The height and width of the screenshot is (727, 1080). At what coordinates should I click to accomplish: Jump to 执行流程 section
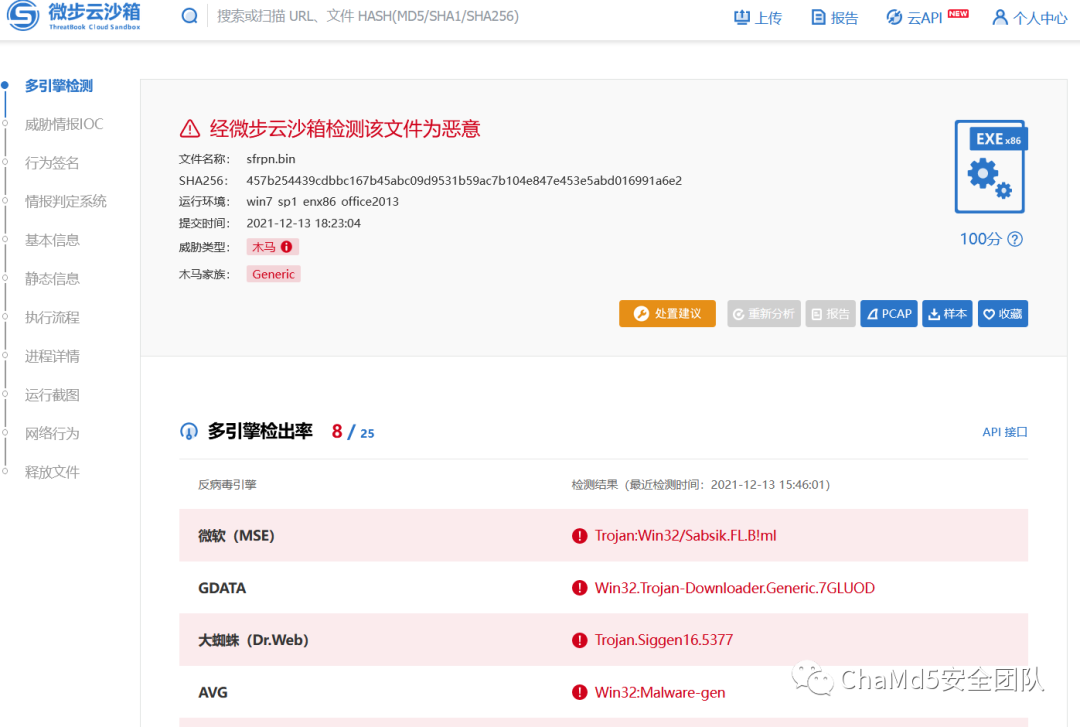(x=52, y=317)
